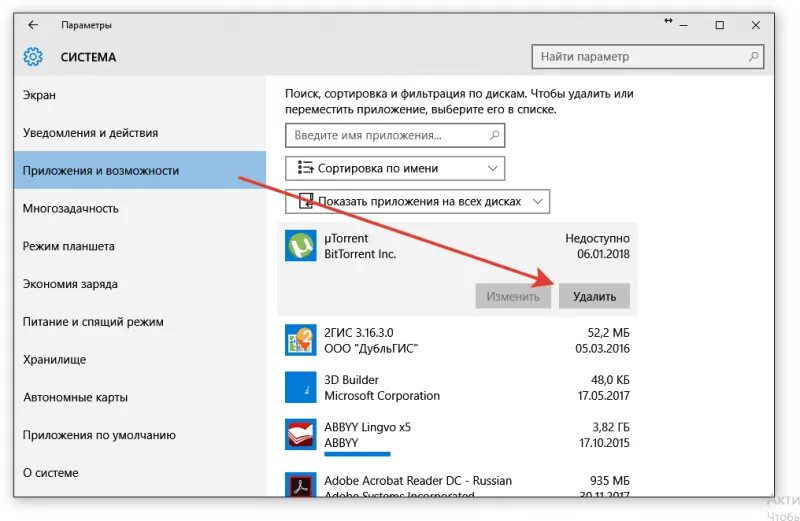Select Приложения и возможности in sidebar

140,170
